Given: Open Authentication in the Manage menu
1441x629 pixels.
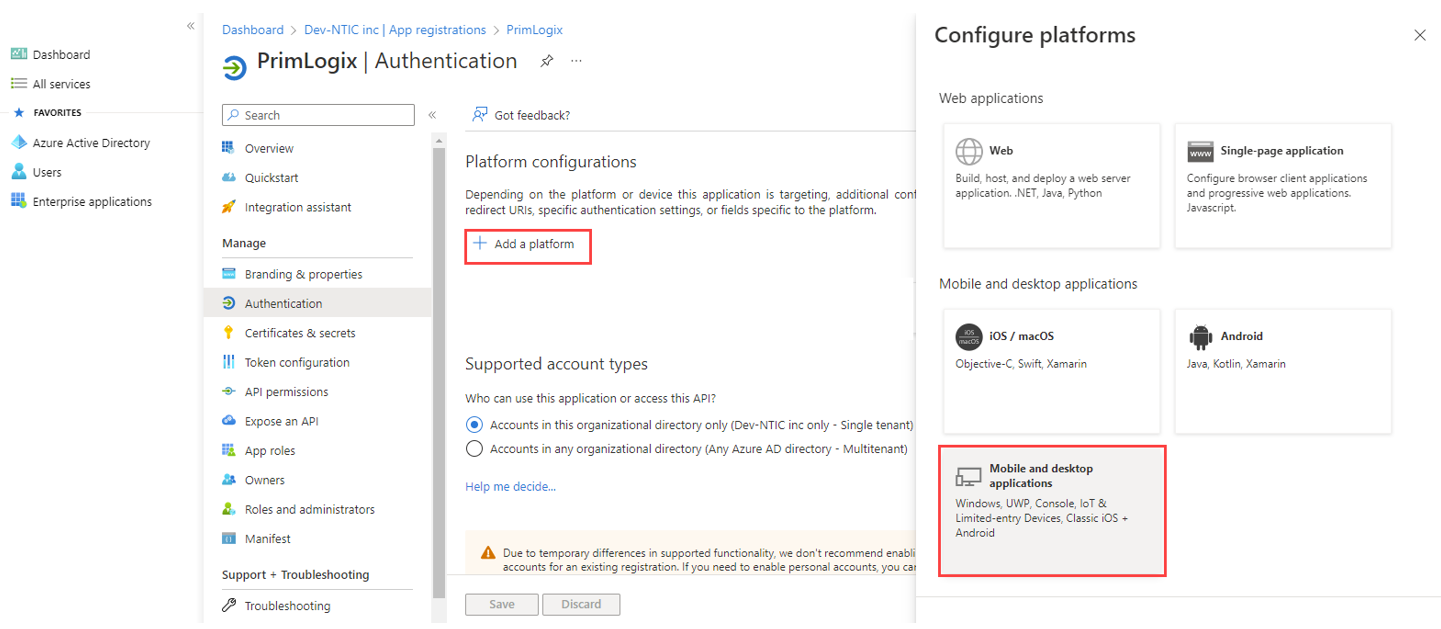Looking at the screenshot, I should tap(317, 303).
